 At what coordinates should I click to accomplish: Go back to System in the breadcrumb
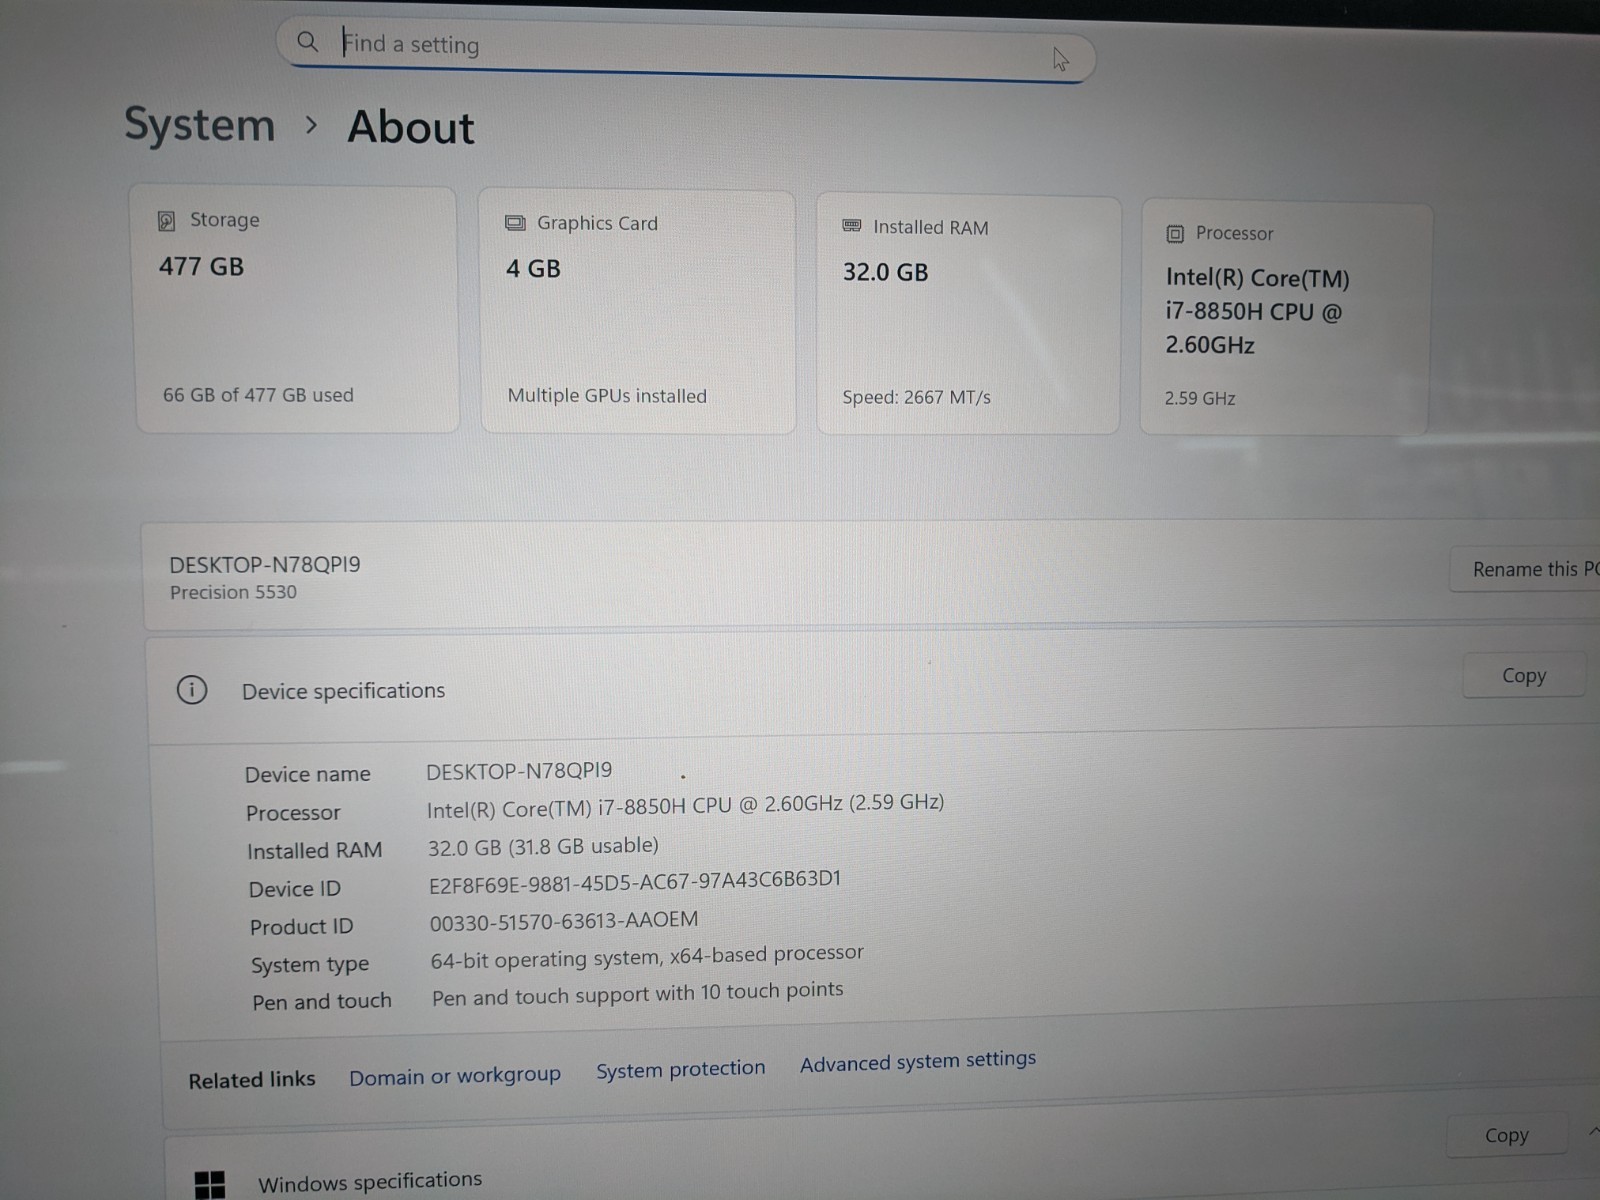point(199,125)
